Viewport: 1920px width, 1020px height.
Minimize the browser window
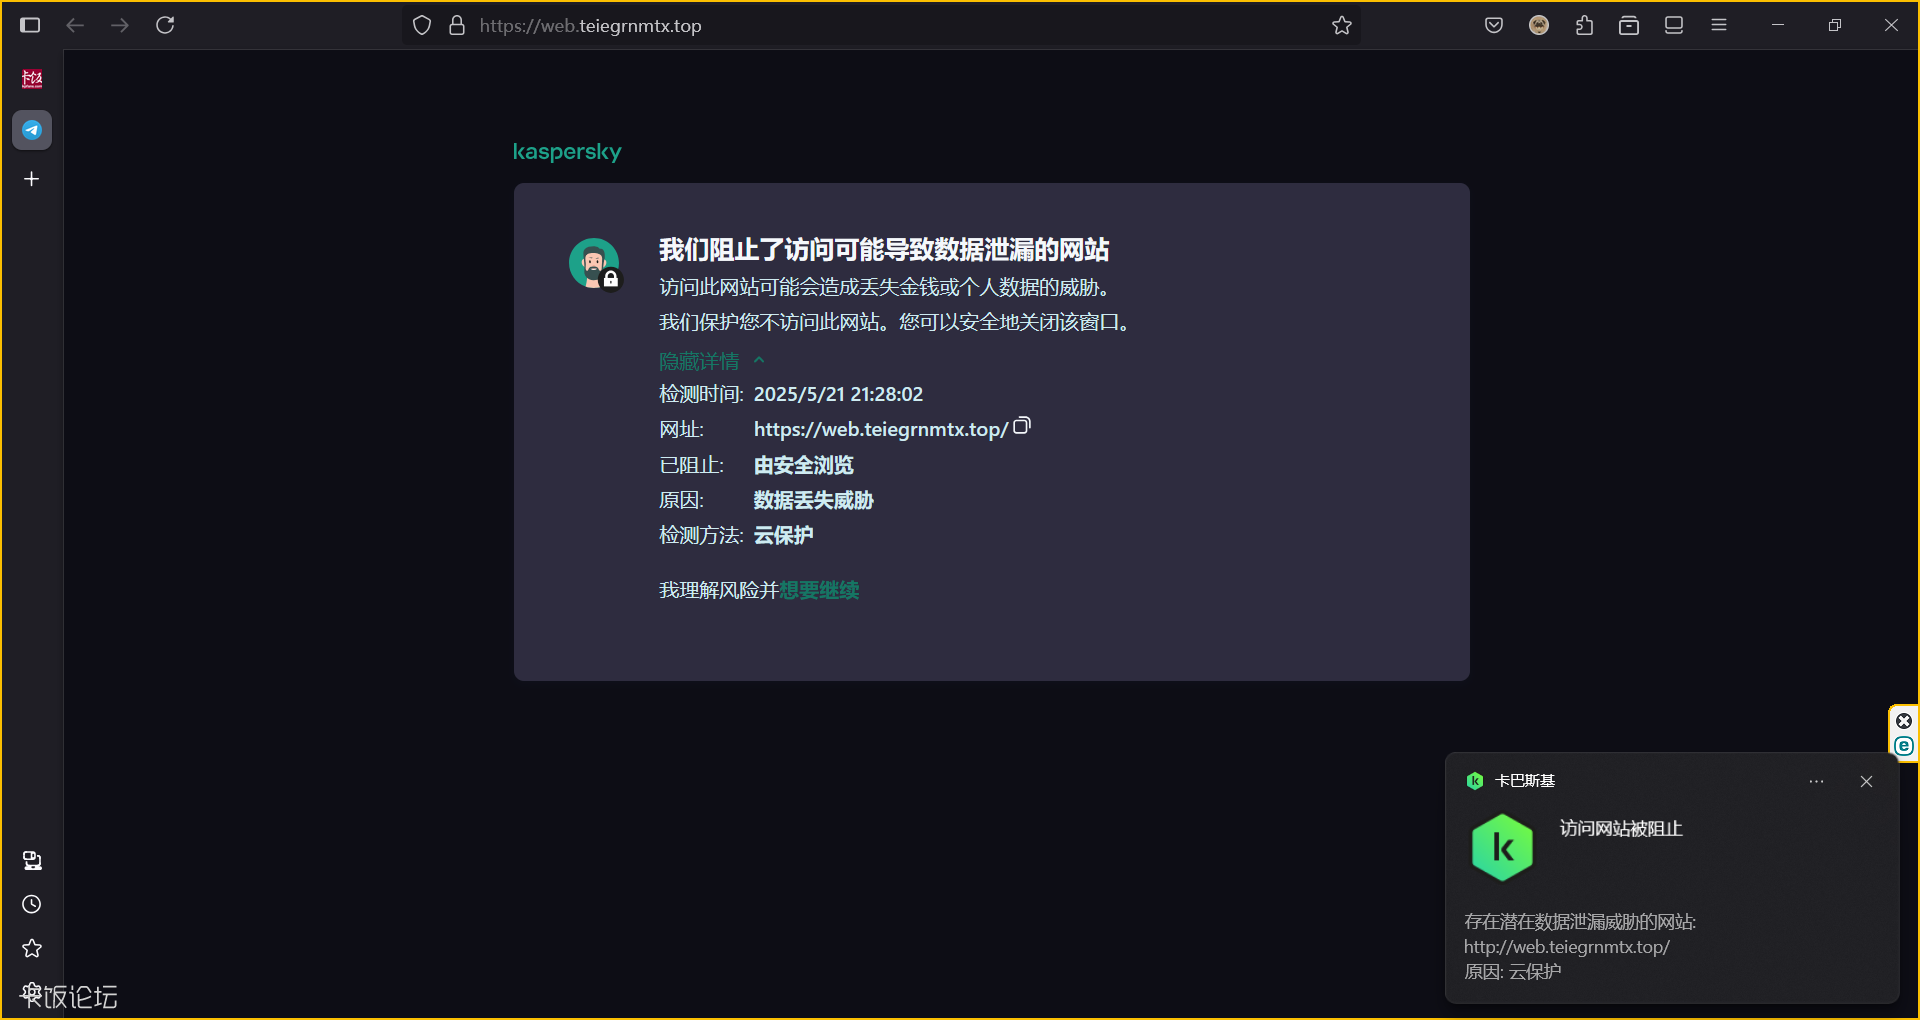coord(1778,25)
